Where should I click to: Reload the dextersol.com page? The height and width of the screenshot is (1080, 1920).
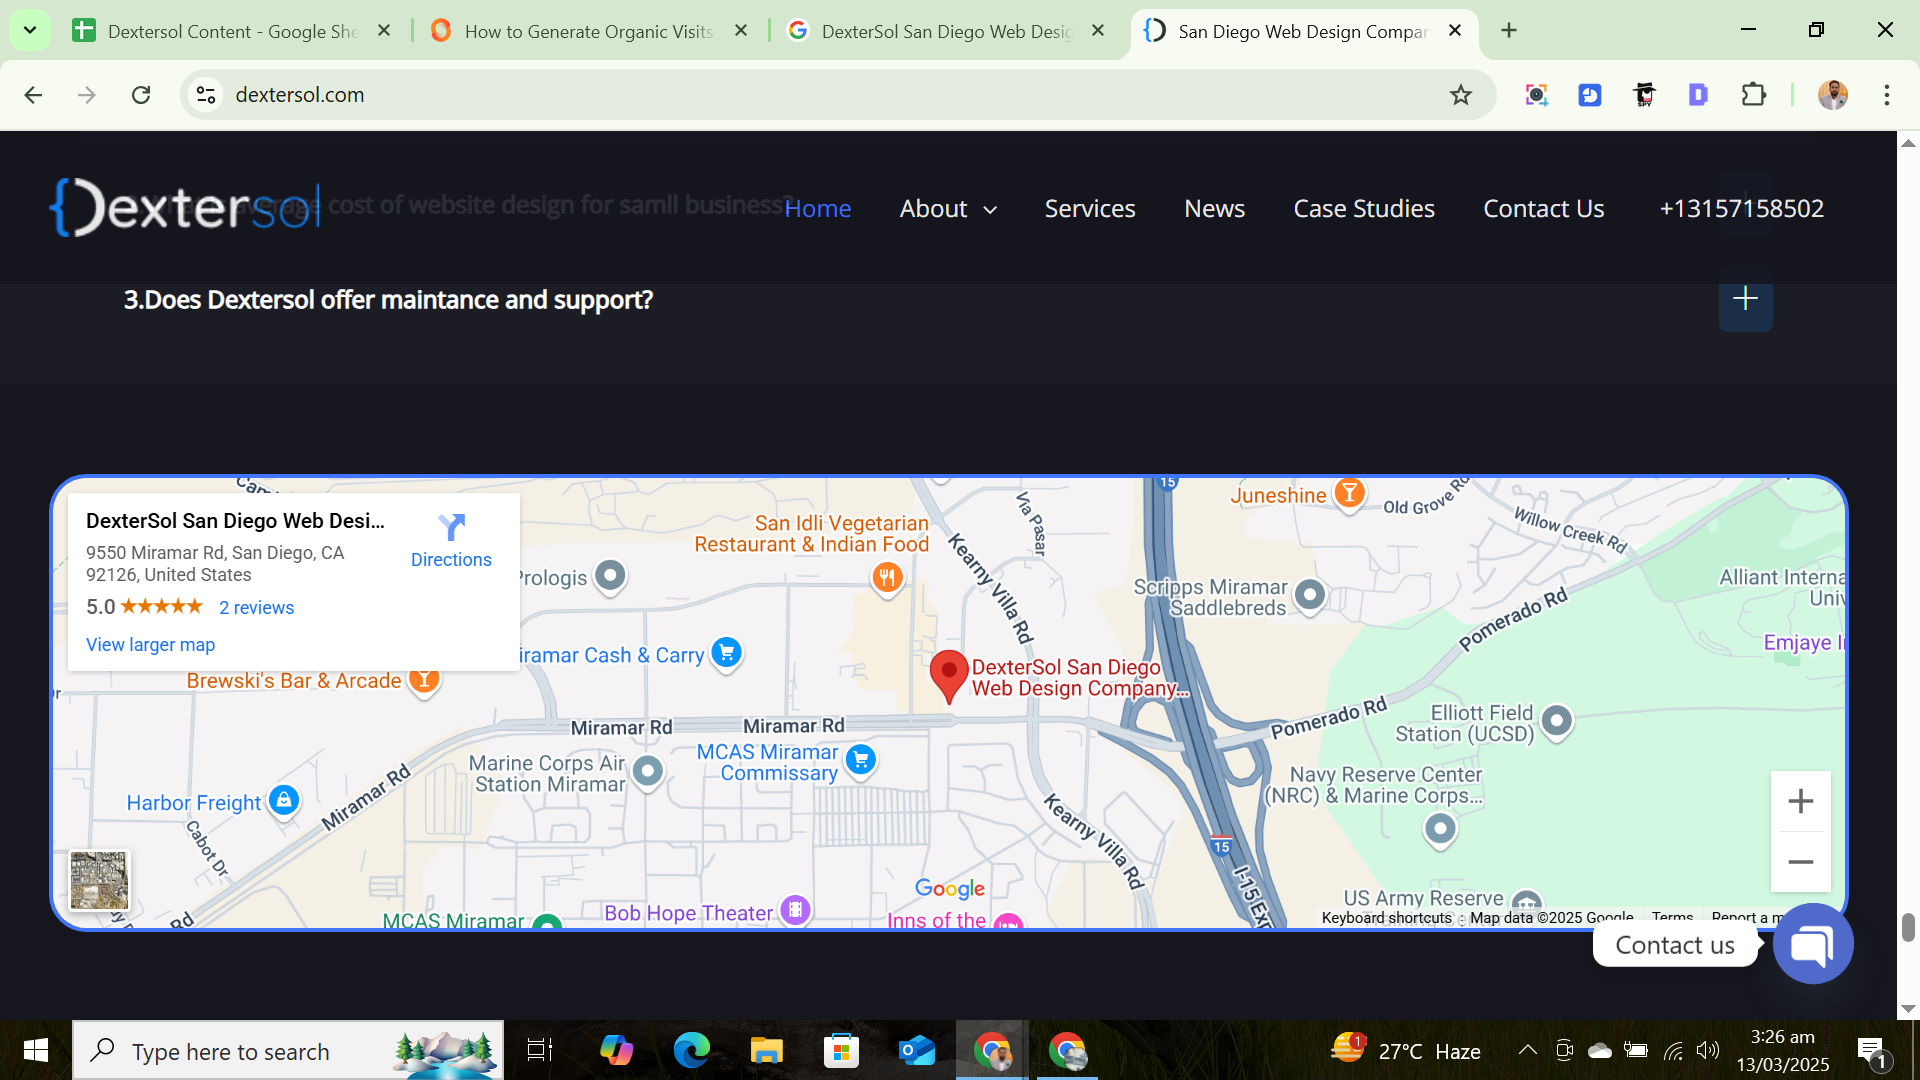click(x=141, y=95)
